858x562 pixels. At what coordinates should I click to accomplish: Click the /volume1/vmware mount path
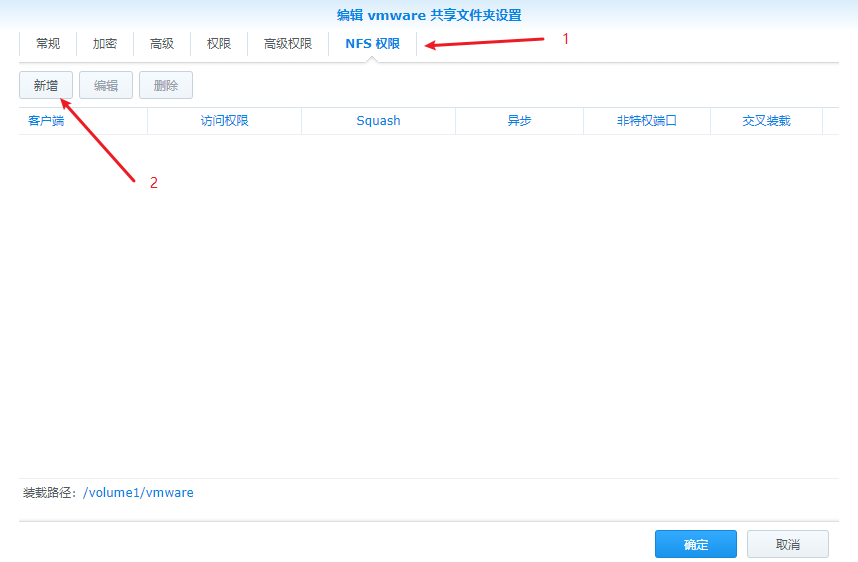click(x=138, y=493)
